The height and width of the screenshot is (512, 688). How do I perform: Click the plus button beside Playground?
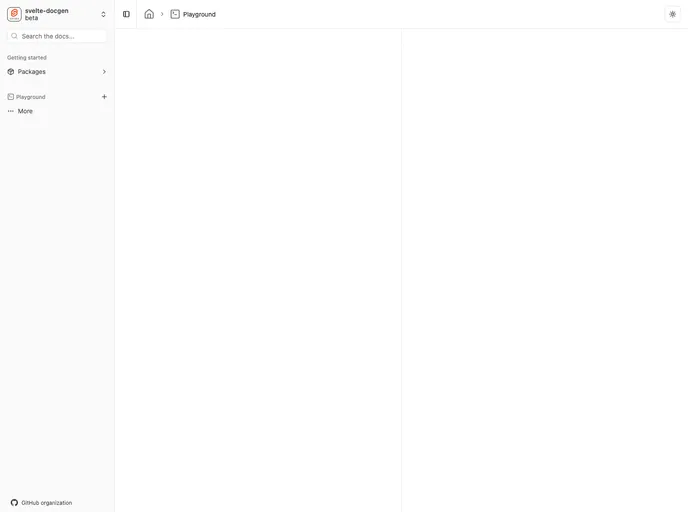point(104,97)
